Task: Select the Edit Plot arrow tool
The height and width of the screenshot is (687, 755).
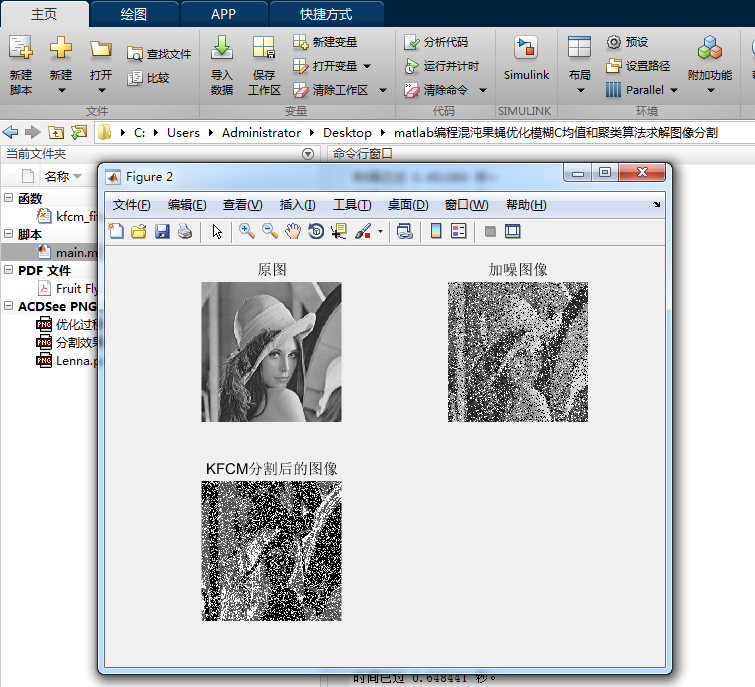Action: [x=217, y=232]
